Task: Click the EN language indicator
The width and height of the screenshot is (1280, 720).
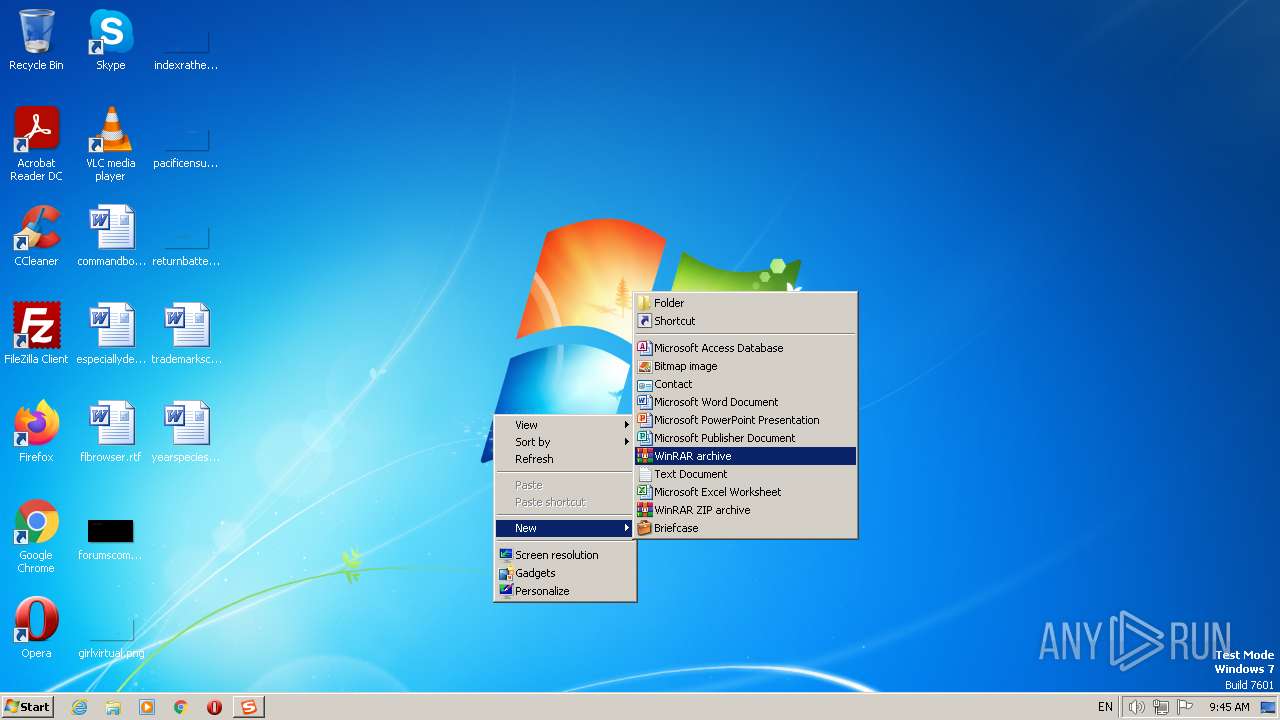Action: [x=1105, y=707]
